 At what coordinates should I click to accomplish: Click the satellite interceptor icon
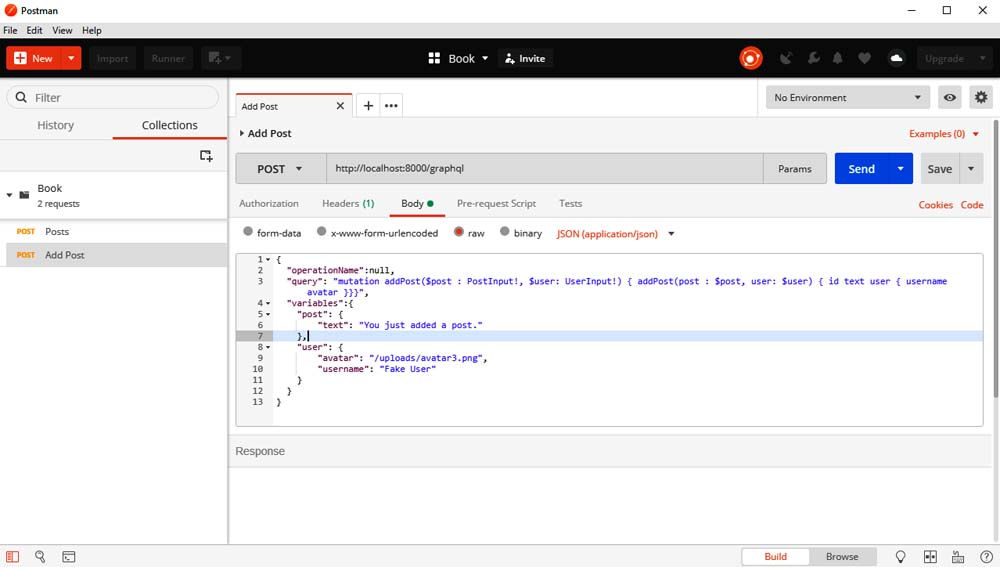tap(786, 58)
